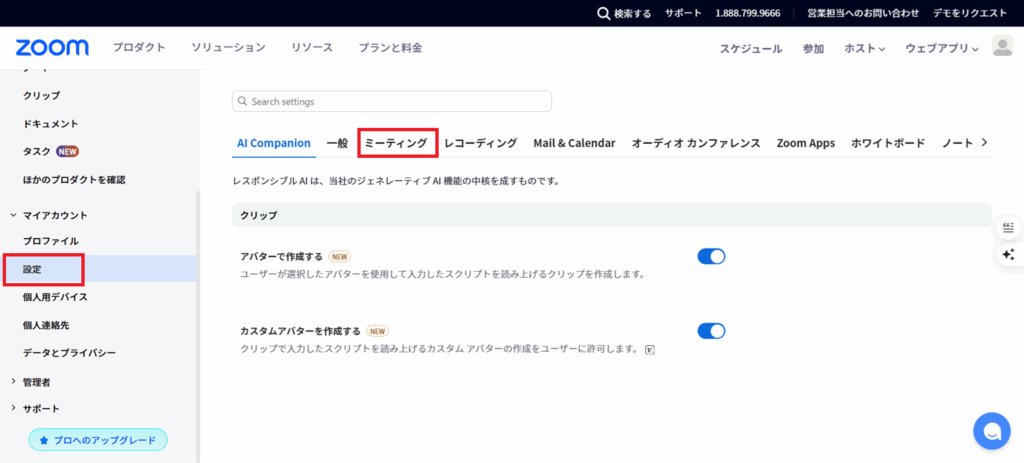This screenshot has height=463, width=1024.
Task: Switch to the レコーディング tab
Action: click(481, 143)
